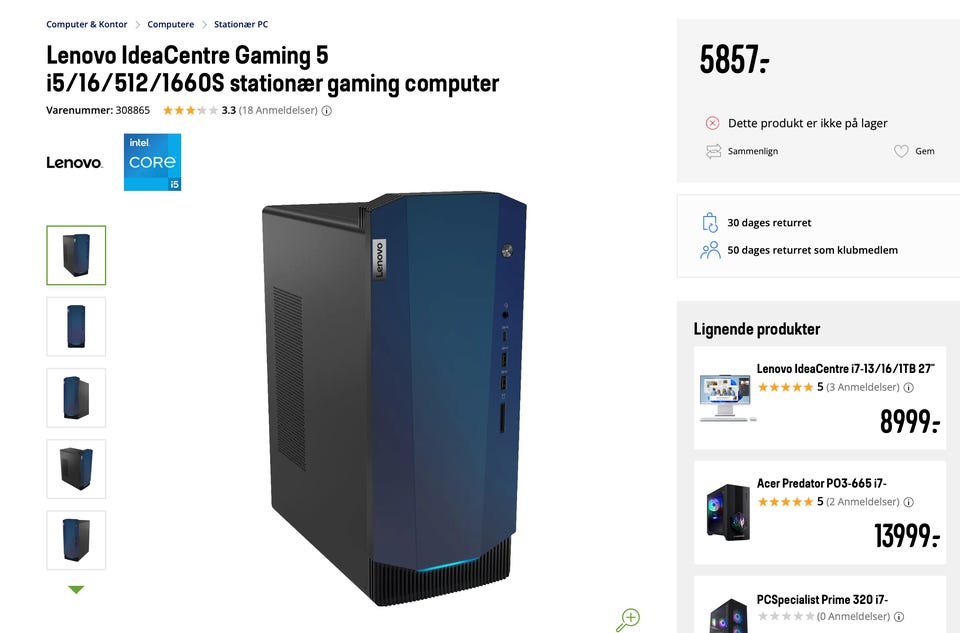Open Computer & Kontor breadcrumb
960x633 pixels.
click(x=86, y=24)
